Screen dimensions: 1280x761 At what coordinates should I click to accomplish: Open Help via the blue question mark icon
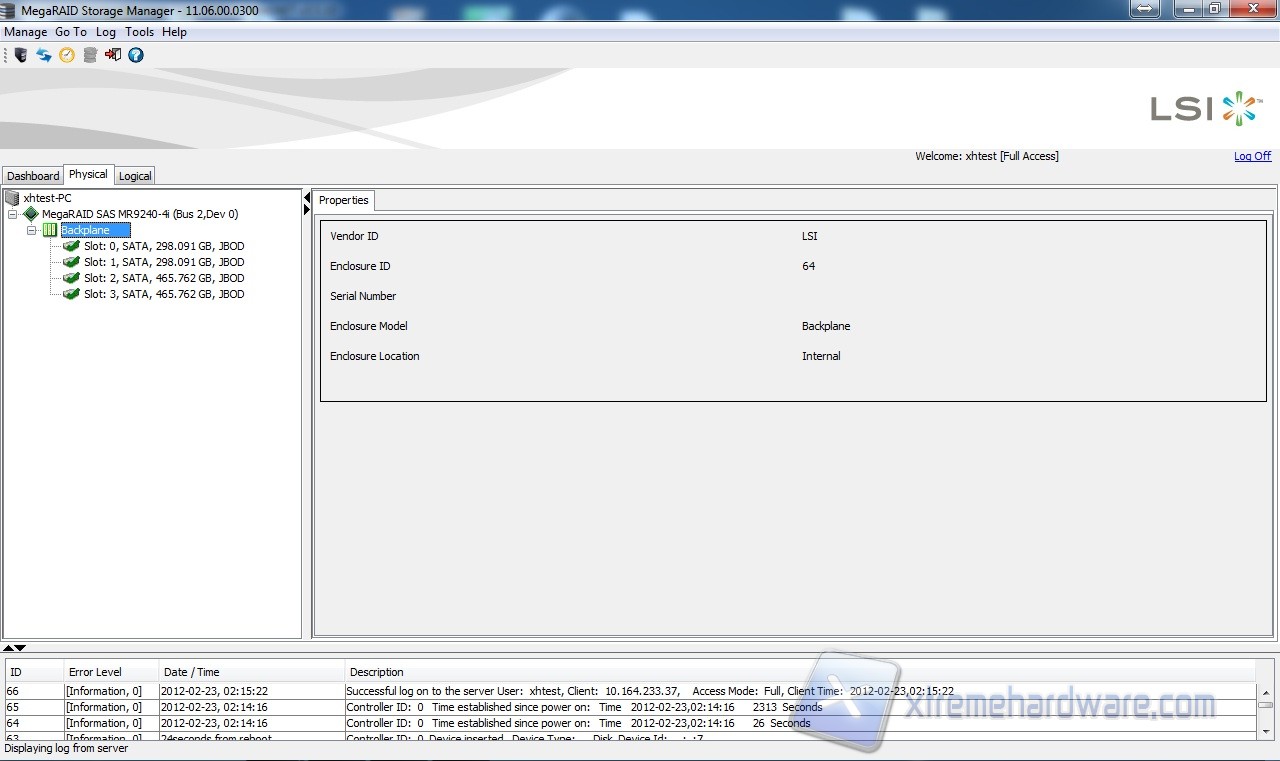(x=136, y=55)
